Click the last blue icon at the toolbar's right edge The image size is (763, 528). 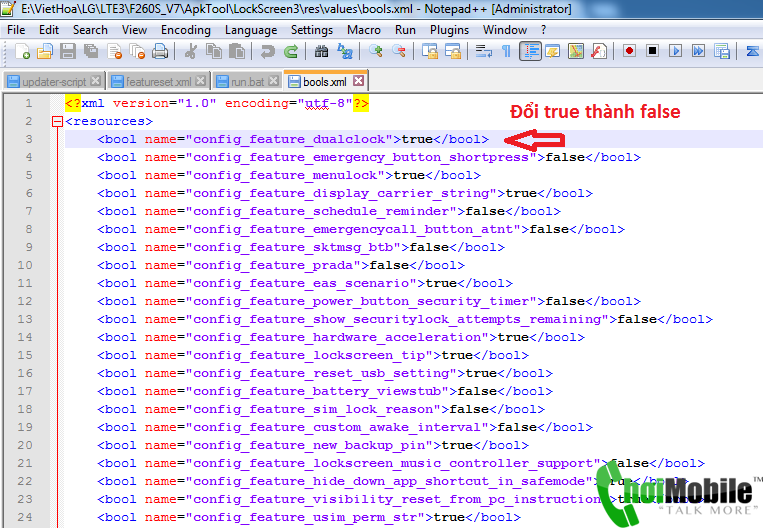pyautogui.click(x=753, y=51)
